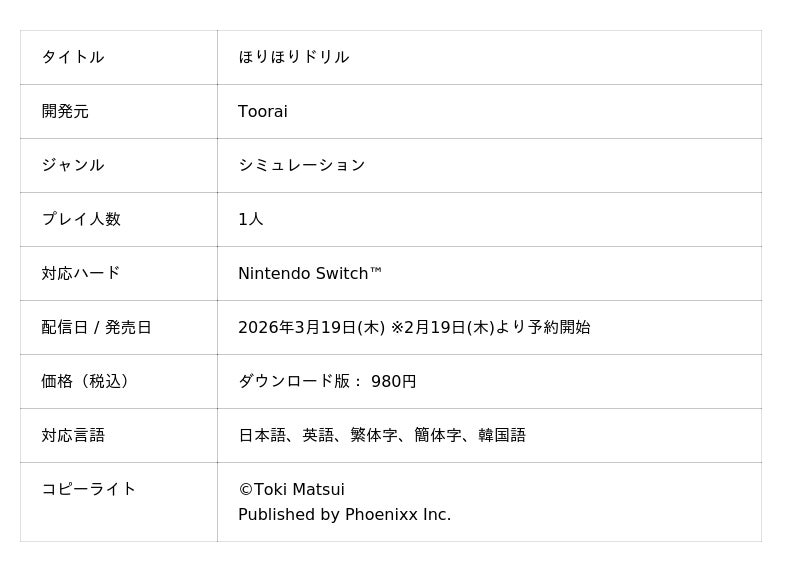This screenshot has height=572, width=800.
Task: Click the ジャンル label cell
Action: (73, 165)
